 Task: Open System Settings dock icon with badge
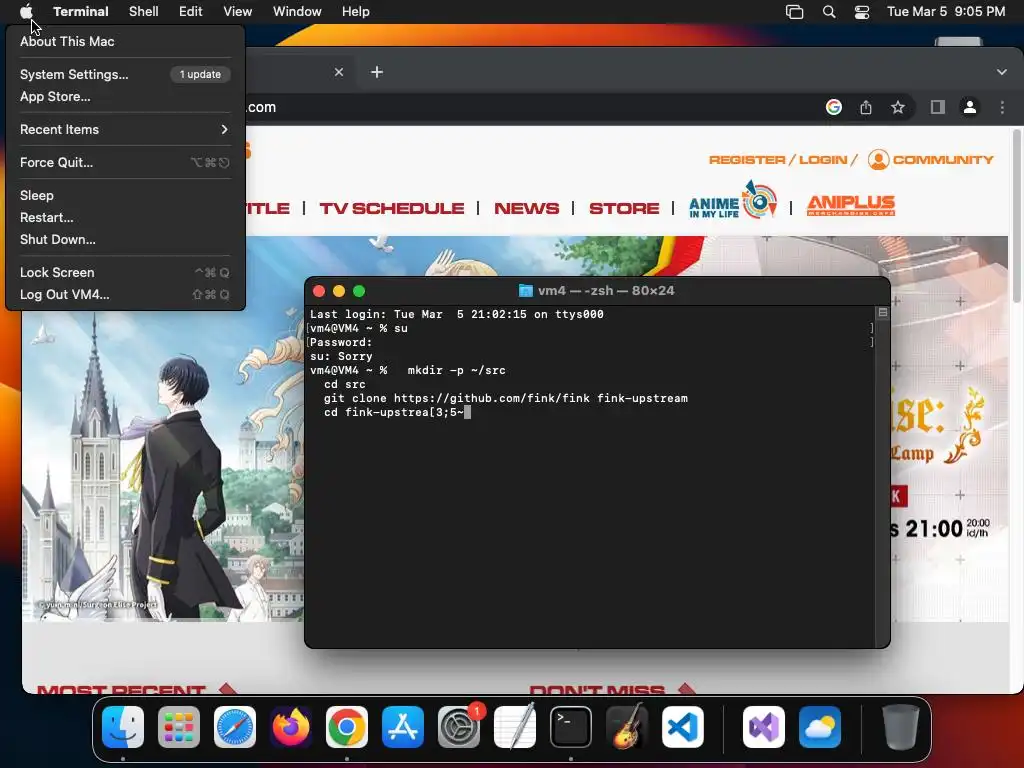tap(459, 727)
